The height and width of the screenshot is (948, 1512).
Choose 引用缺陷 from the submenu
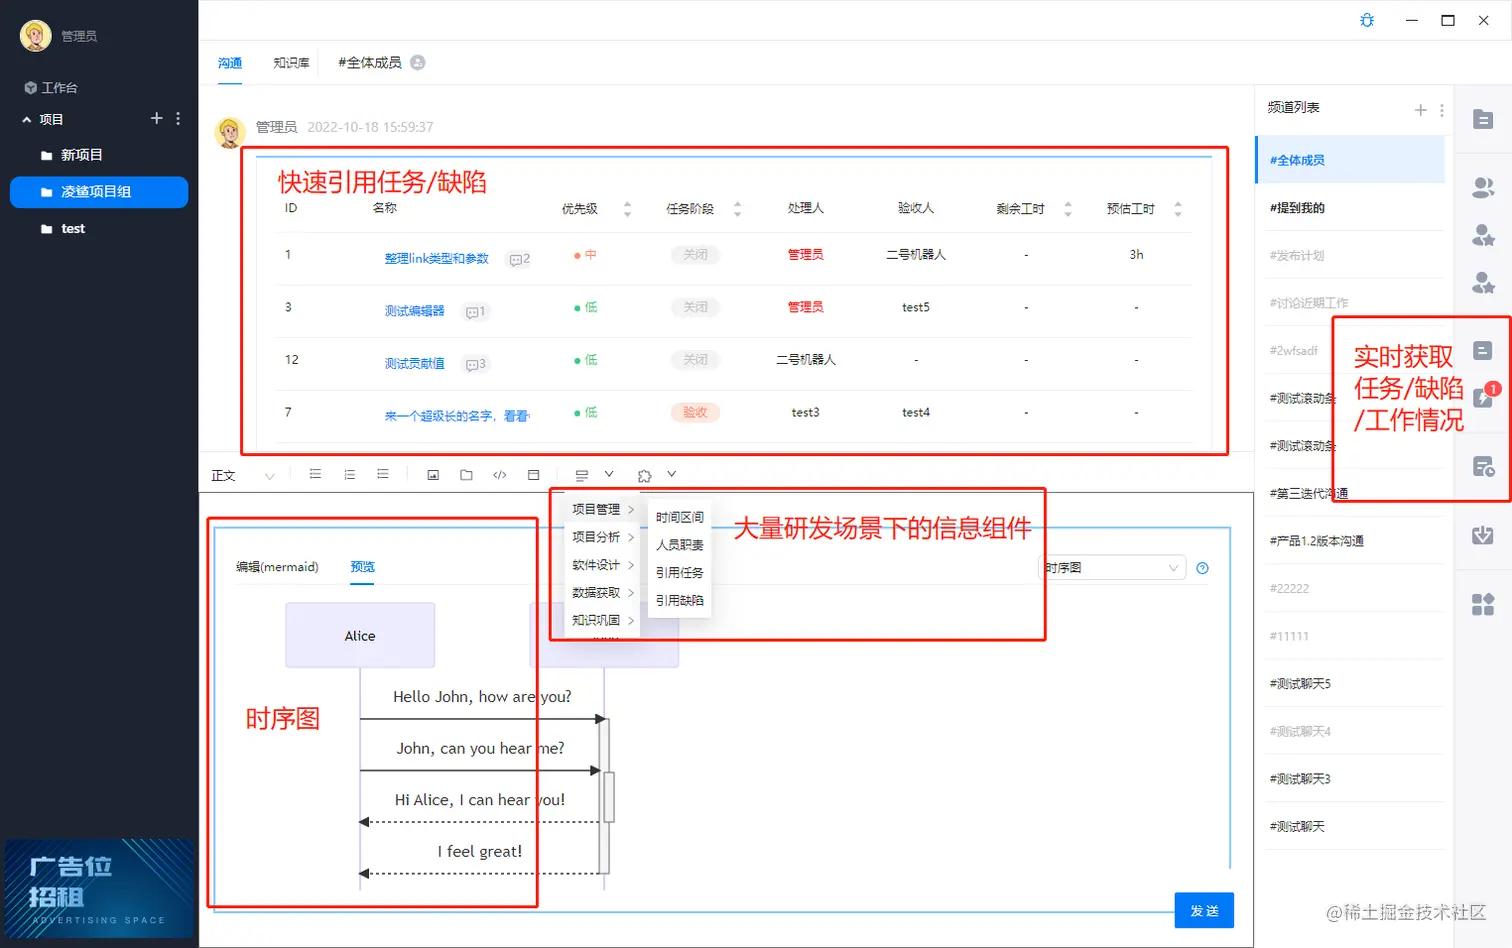(680, 600)
